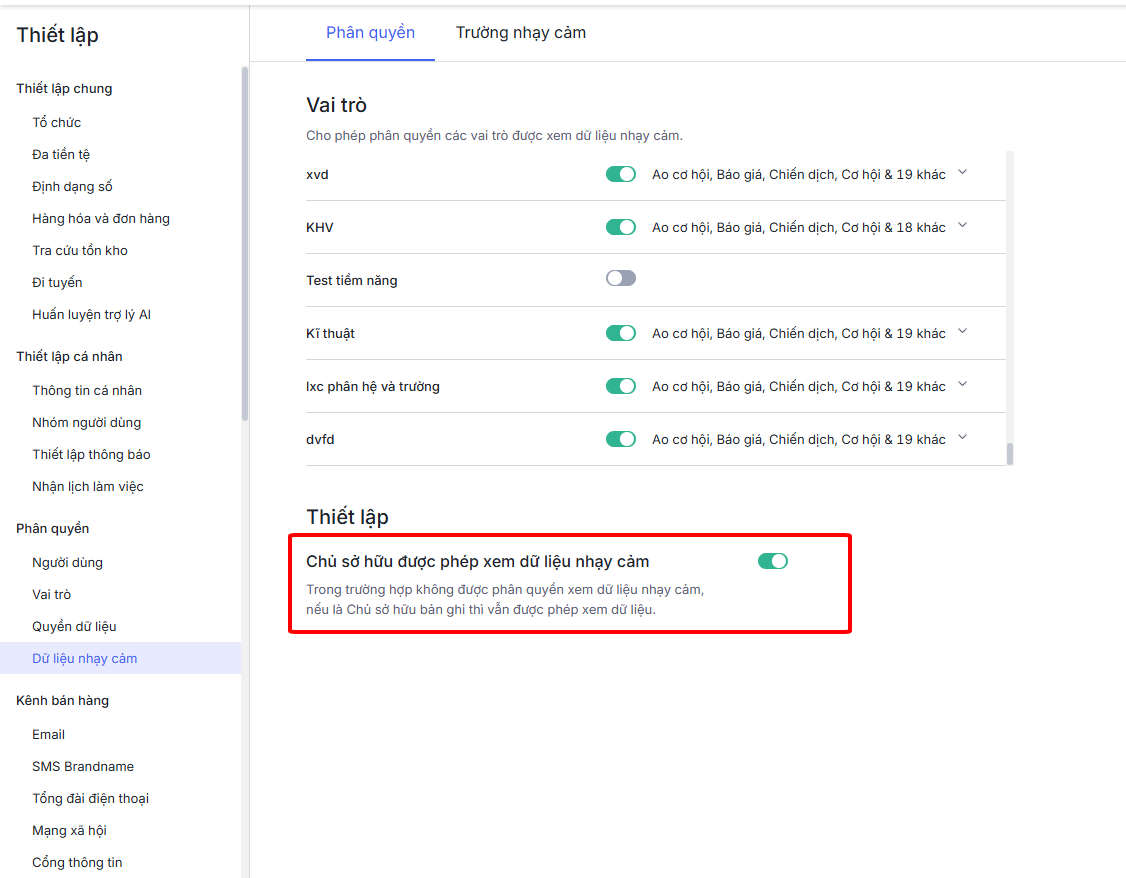This screenshot has width=1126, height=878.
Task: Open Người dùng in the sidebar
Action: click(67, 562)
